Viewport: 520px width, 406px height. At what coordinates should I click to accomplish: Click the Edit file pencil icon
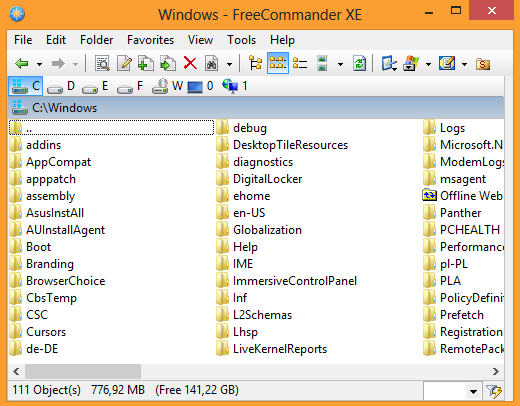[124, 63]
